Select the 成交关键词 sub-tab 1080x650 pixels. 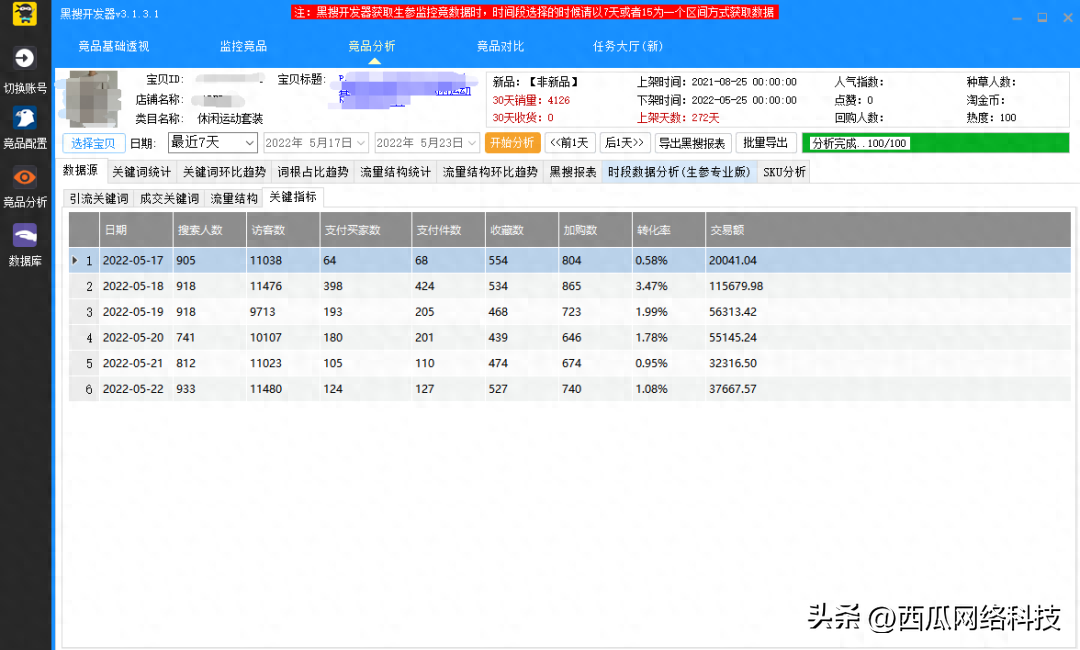(x=169, y=198)
